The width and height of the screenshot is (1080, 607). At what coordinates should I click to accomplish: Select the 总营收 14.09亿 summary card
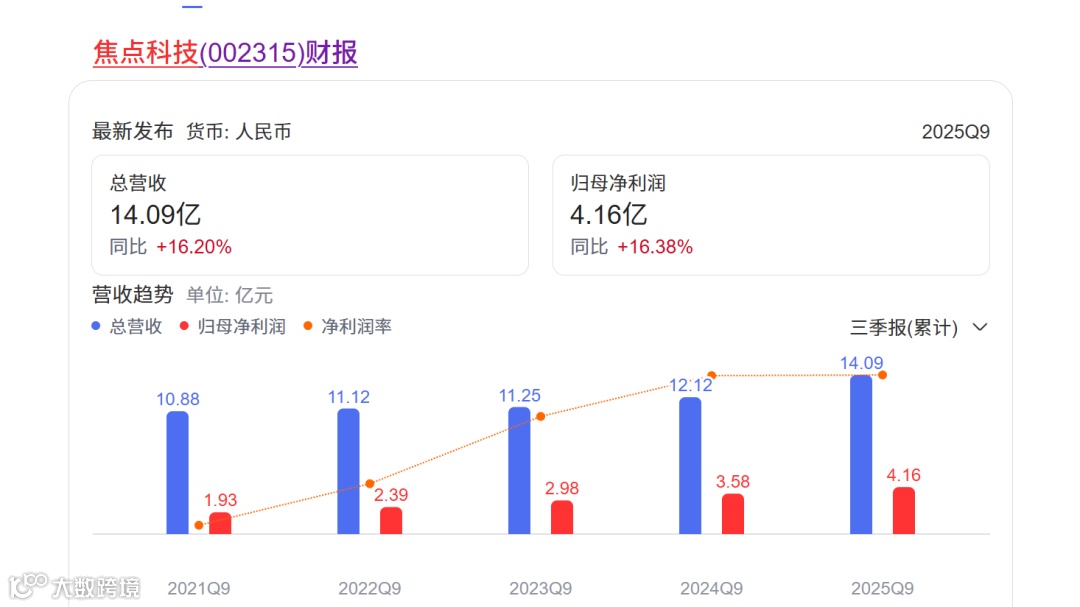[310, 215]
